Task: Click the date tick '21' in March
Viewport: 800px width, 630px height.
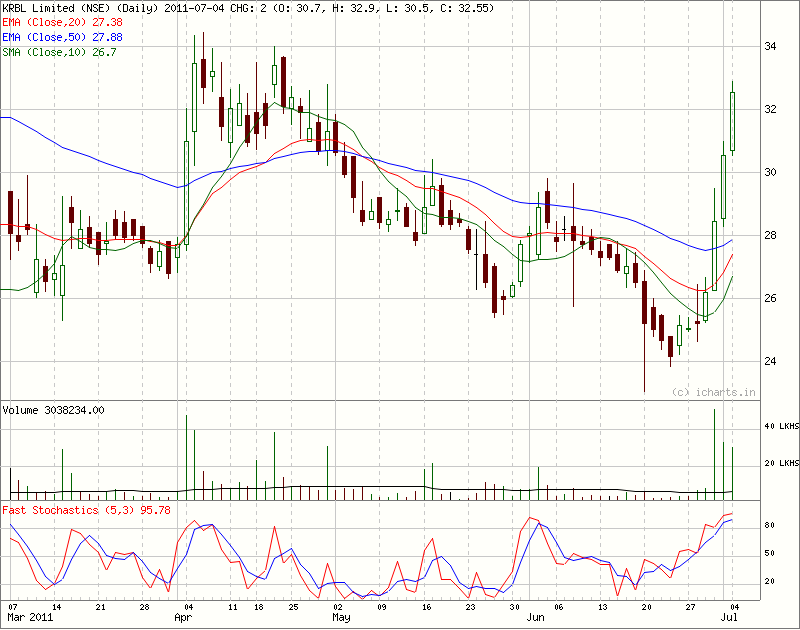Action: 101,607
